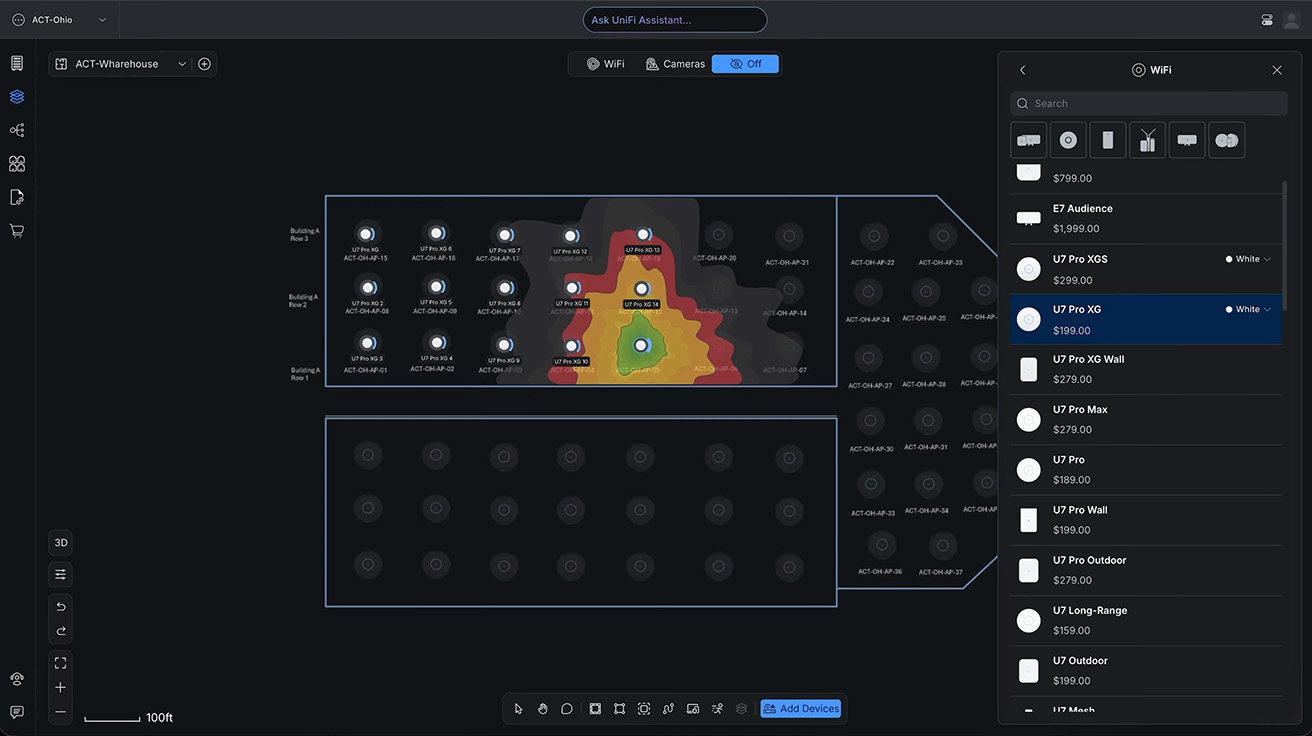Open the shopping cart sidebar icon
This screenshot has width=1312, height=736.
(17, 230)
